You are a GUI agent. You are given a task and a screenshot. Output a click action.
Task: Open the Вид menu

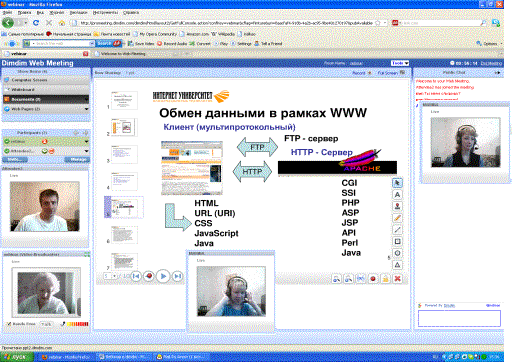pos(40,12)
